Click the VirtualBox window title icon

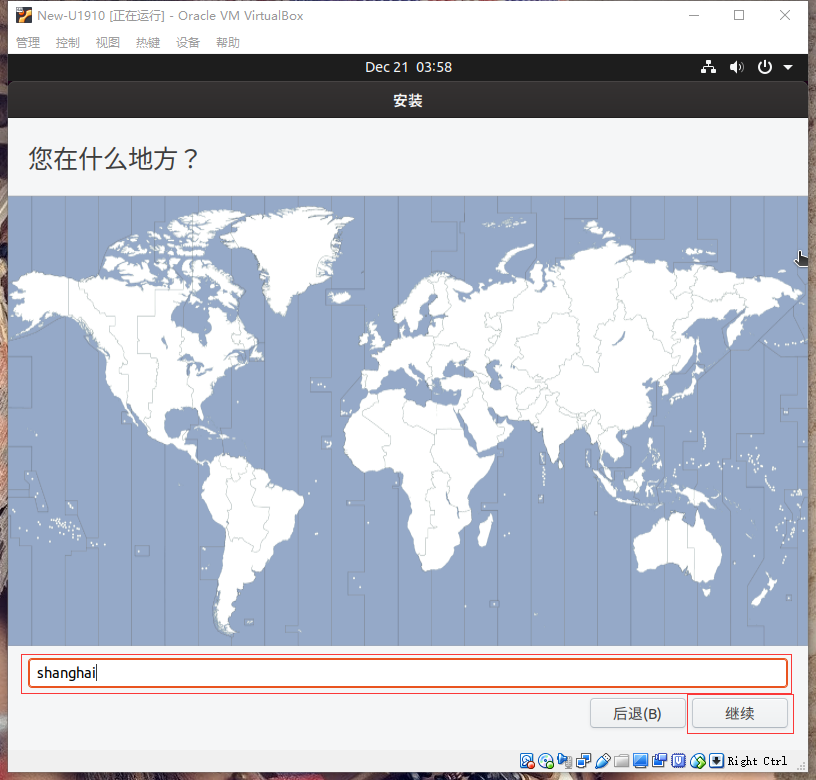click(x=23, y=16)
